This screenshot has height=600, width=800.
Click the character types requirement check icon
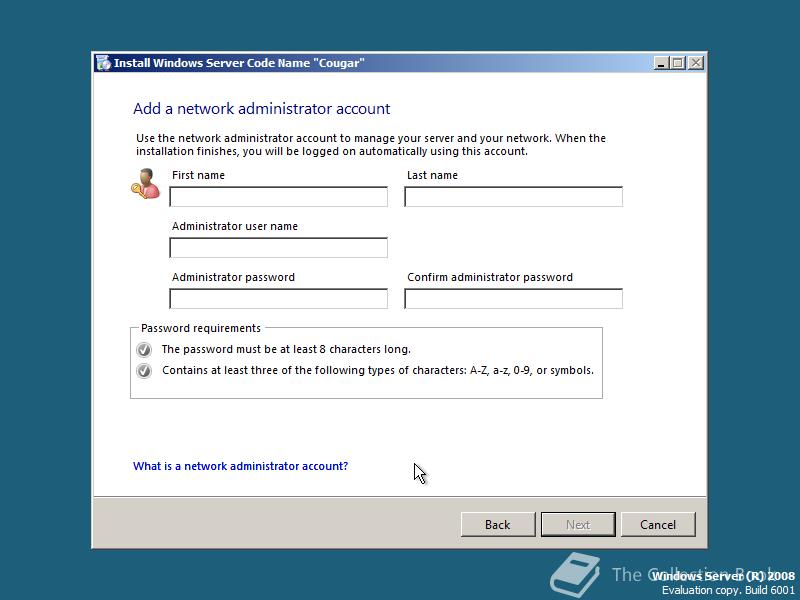click(144, 370)
